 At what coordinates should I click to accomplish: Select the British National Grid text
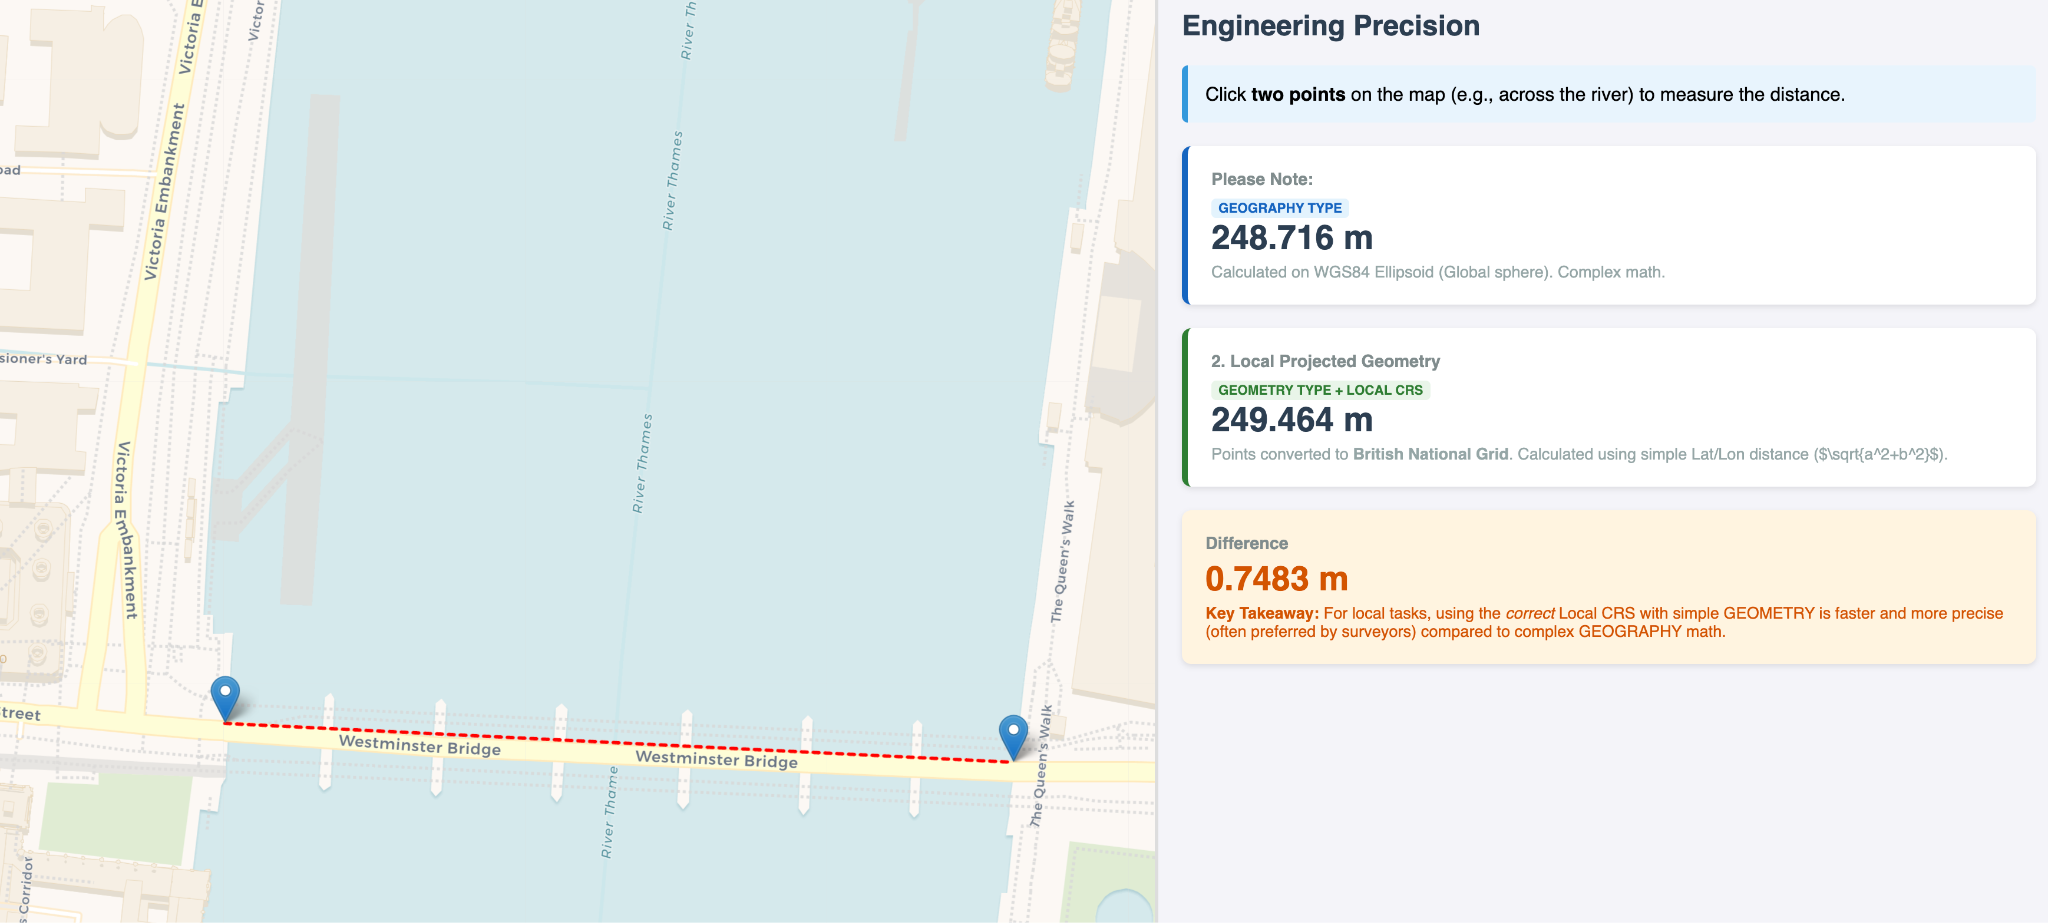point(1430,453)
